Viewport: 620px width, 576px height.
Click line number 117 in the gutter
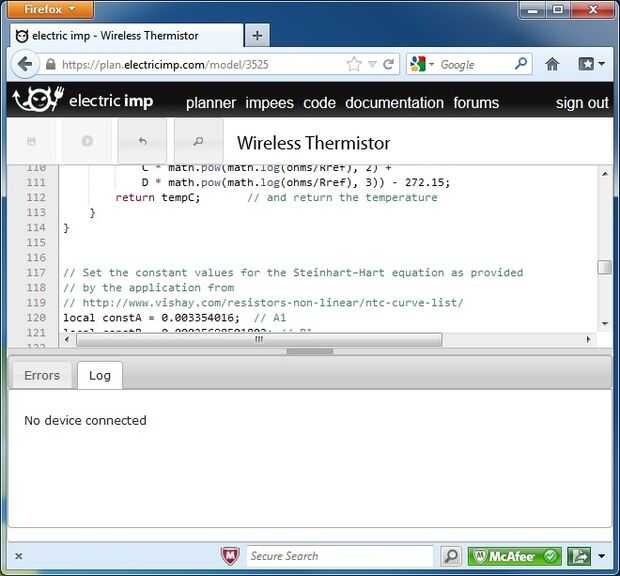(36, 272)
